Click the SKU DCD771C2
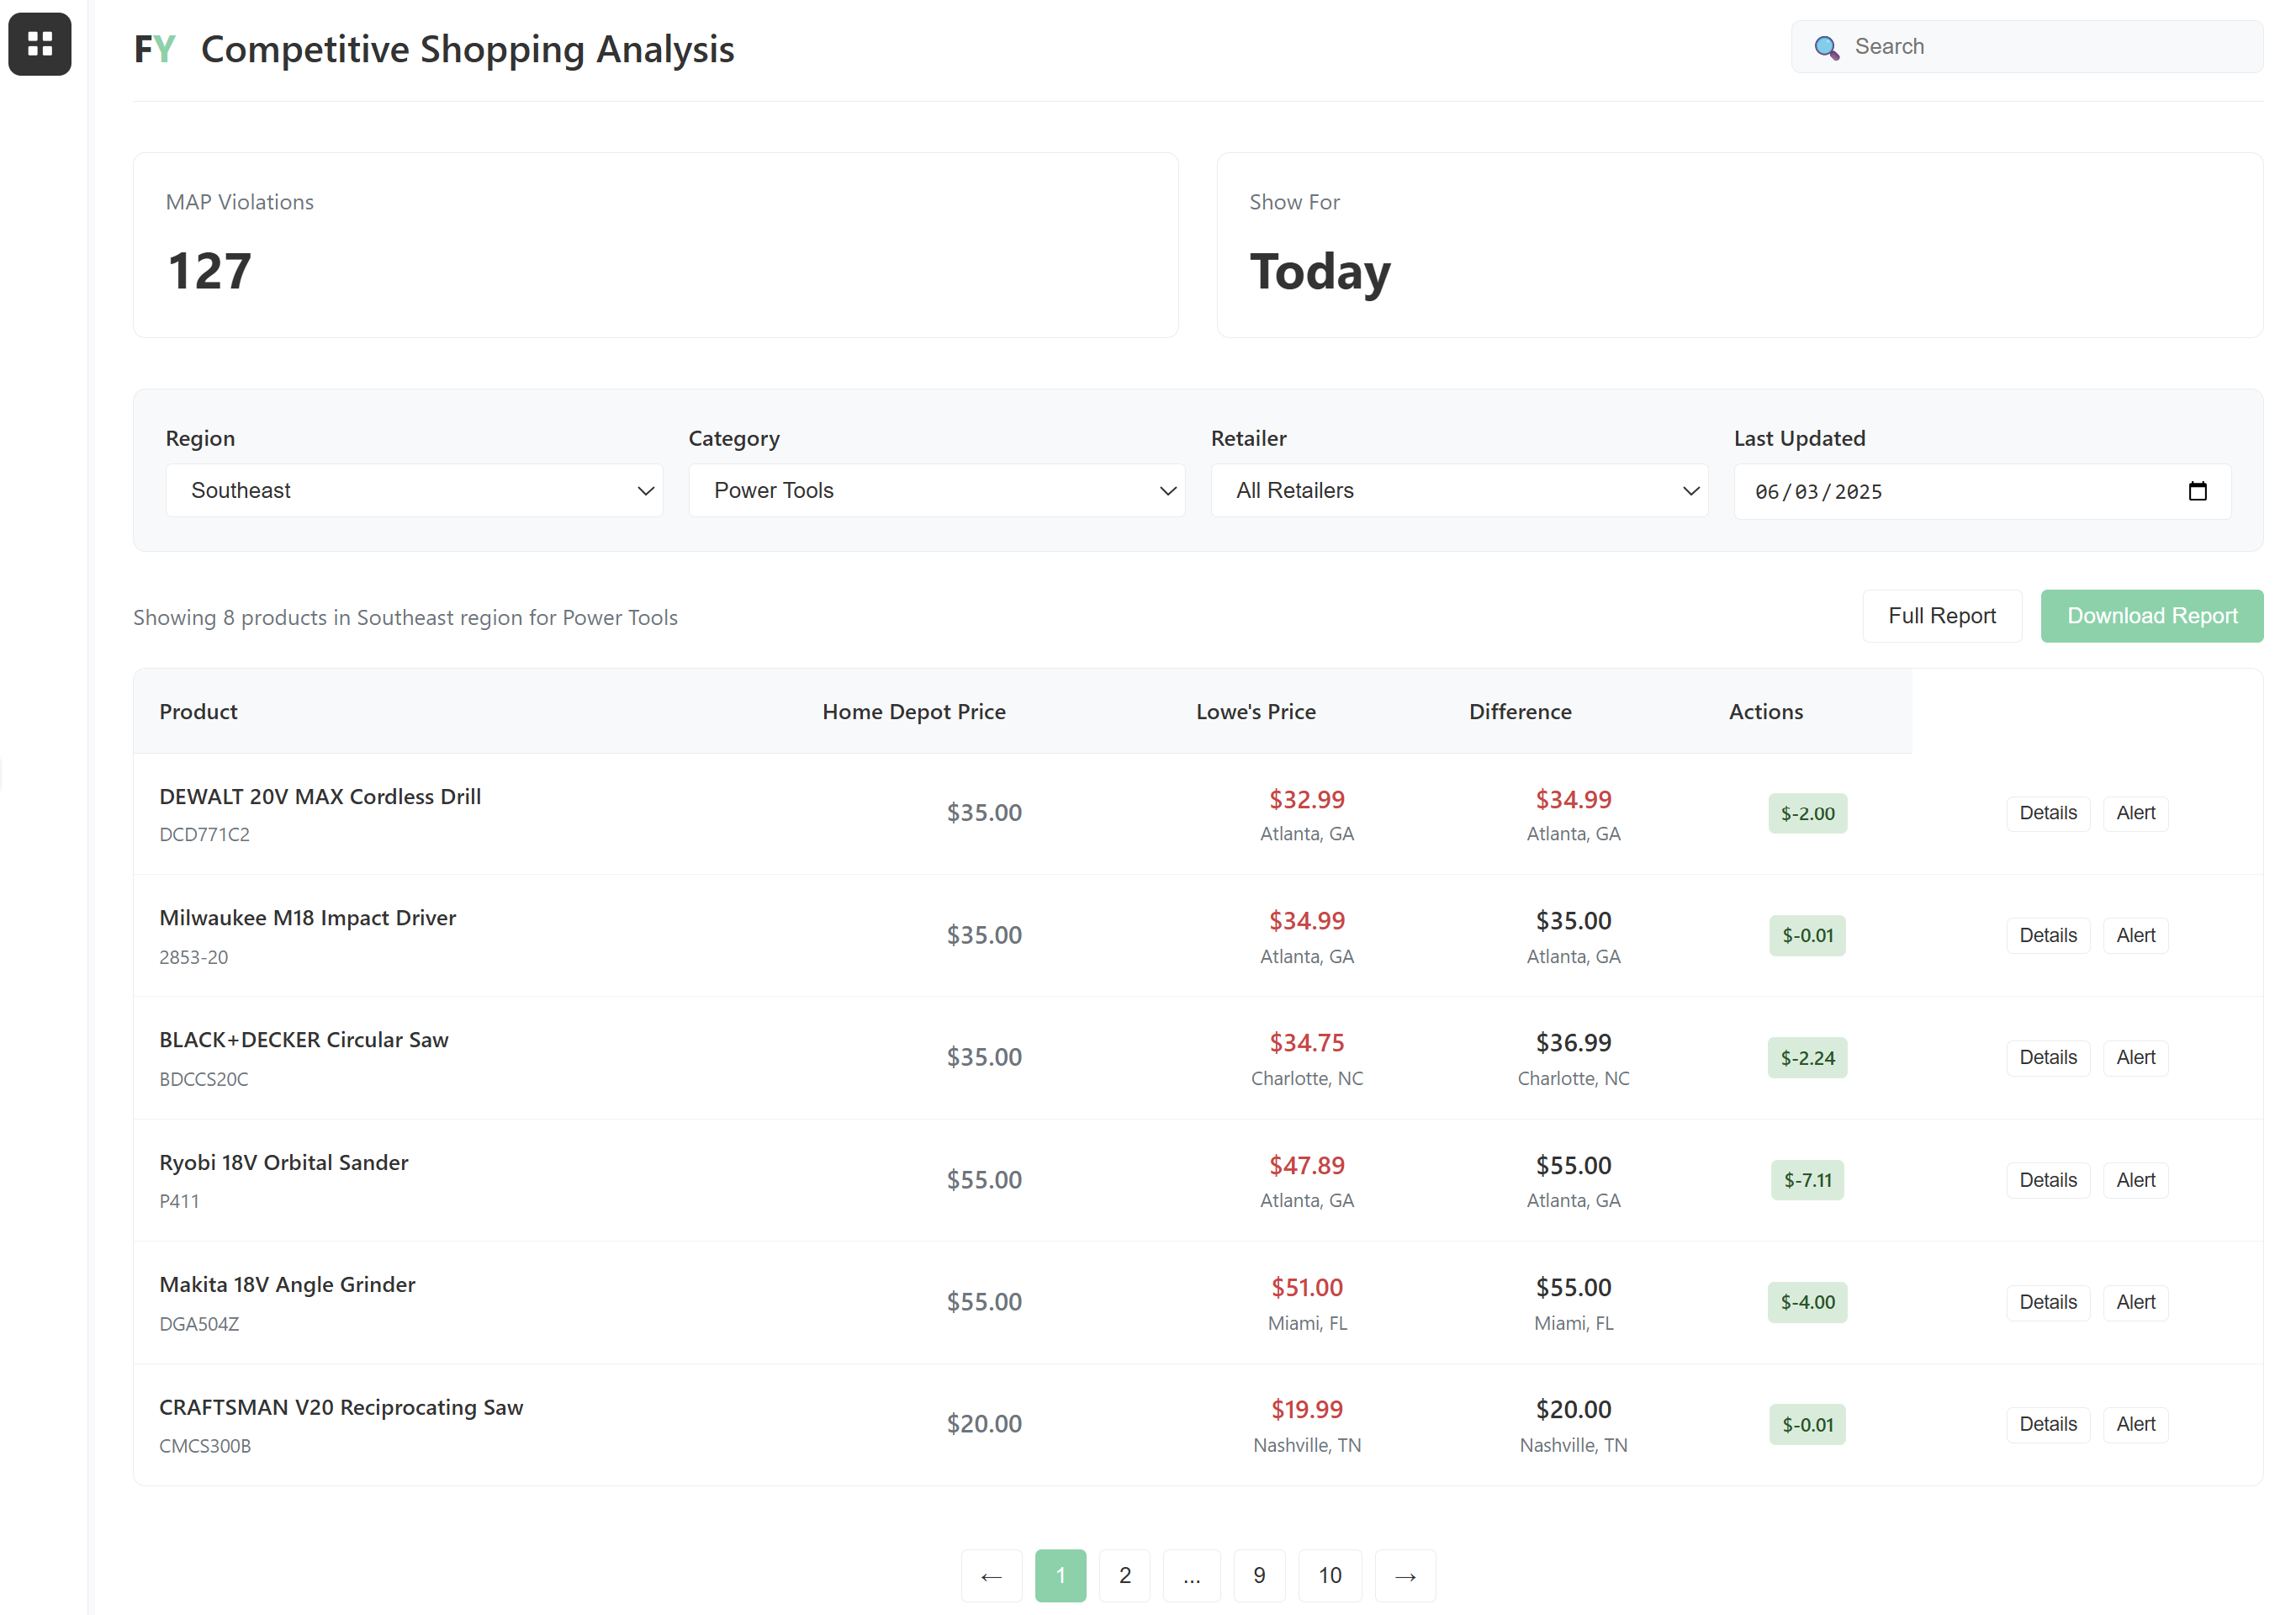Screen dimensions: 2296x1615 [x=205, y=835]
